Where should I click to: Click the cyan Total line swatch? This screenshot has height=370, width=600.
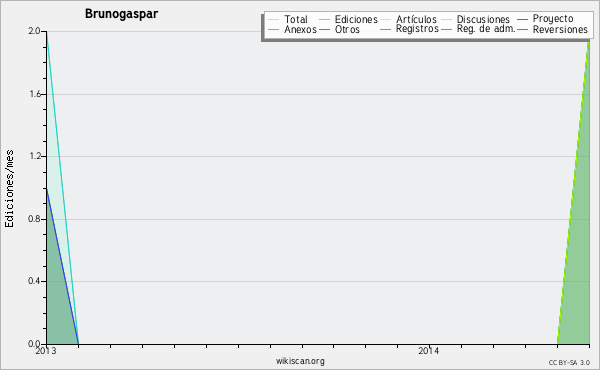273,19
